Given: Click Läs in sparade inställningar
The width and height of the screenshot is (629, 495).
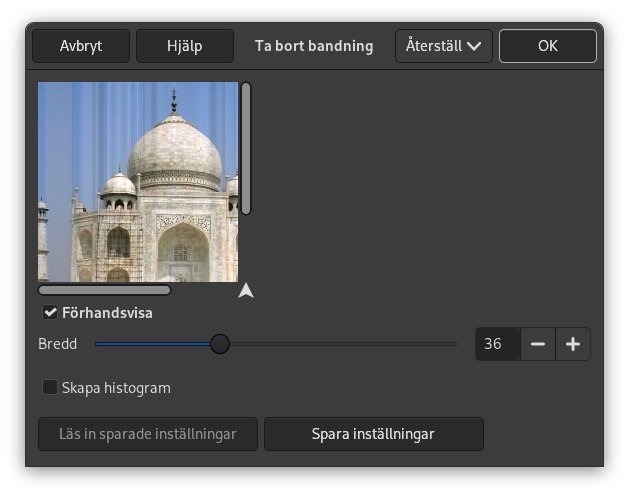Looking at the screenshot, I should pyautogui.click(x=148, y=434).
